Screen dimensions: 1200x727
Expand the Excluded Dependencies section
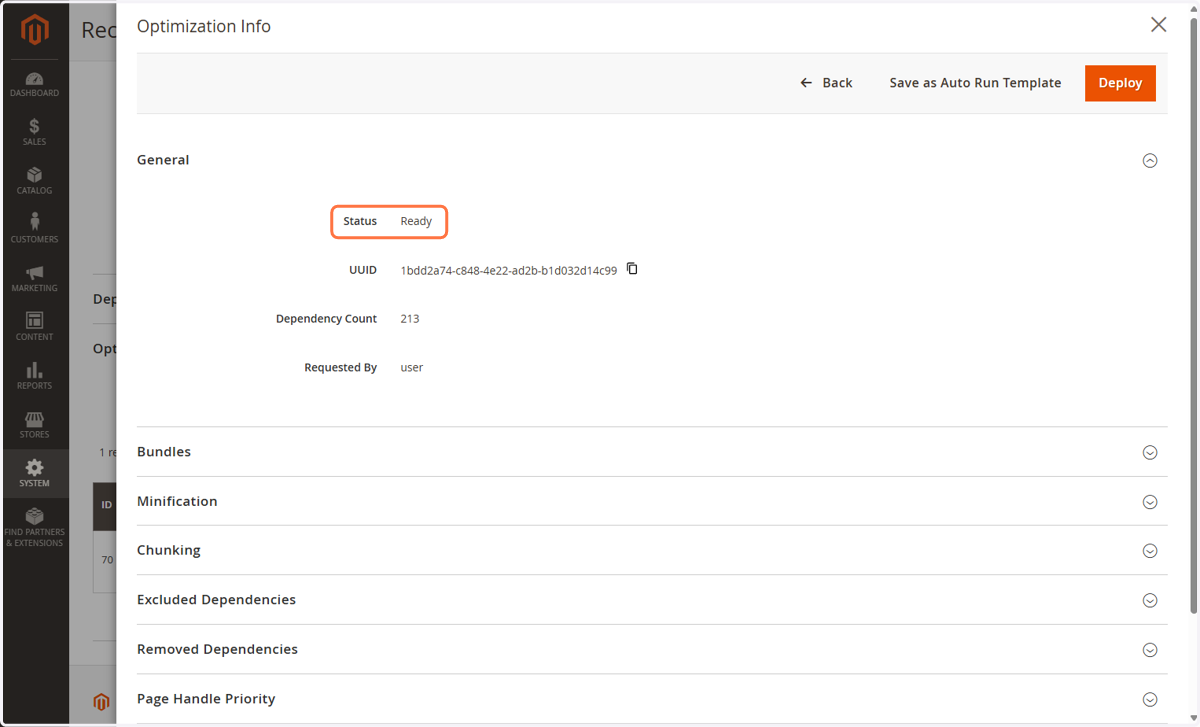[x=1150, y=601]
